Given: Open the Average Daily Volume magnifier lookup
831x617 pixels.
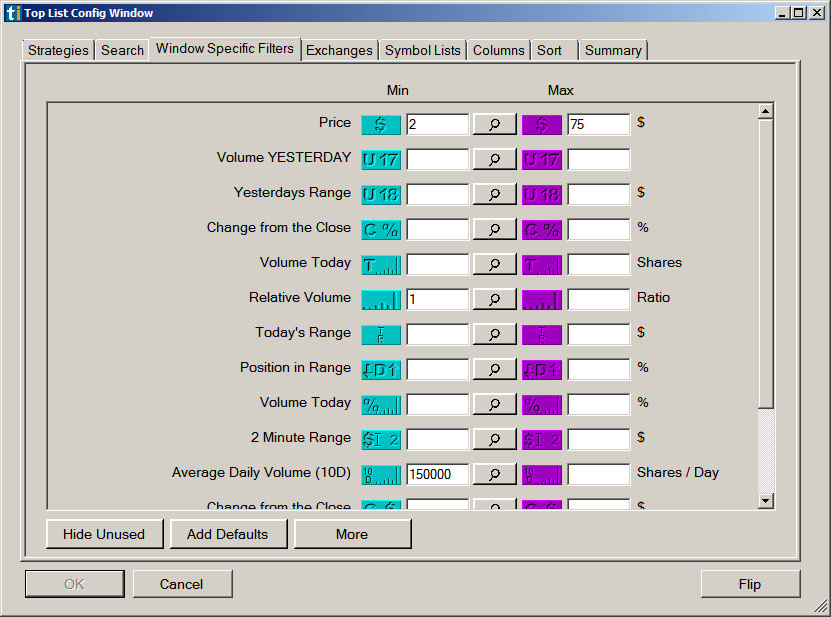Looking at the screenshot, I should [x=494, y=474].
